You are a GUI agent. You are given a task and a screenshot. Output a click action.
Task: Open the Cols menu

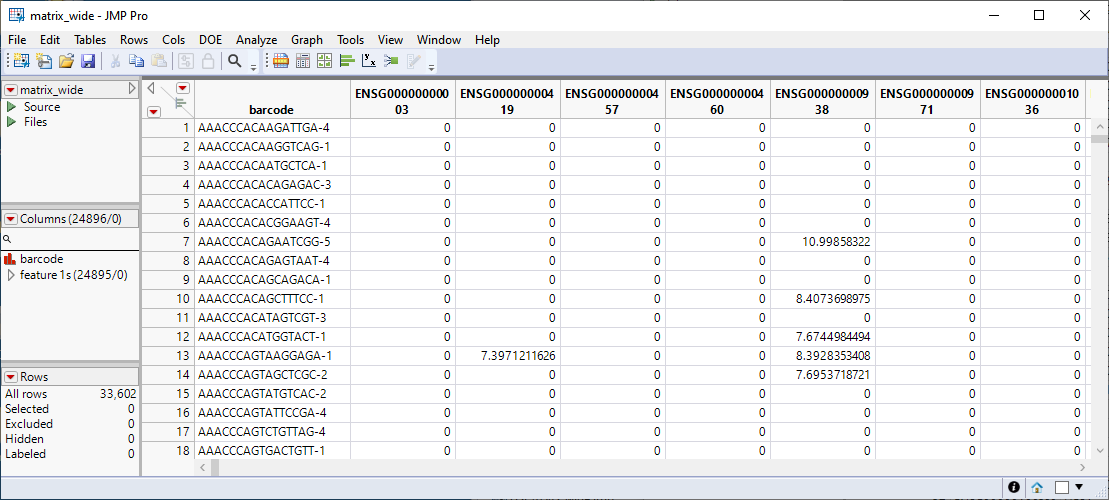click(173, 40)
